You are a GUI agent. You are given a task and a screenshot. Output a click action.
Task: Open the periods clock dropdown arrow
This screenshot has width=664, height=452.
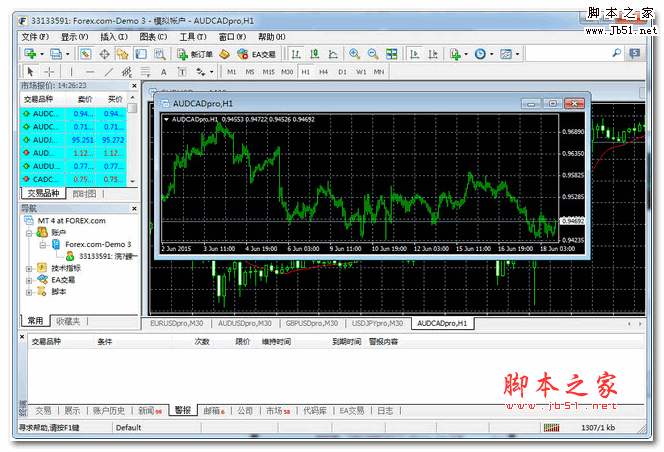pos(491,54)
